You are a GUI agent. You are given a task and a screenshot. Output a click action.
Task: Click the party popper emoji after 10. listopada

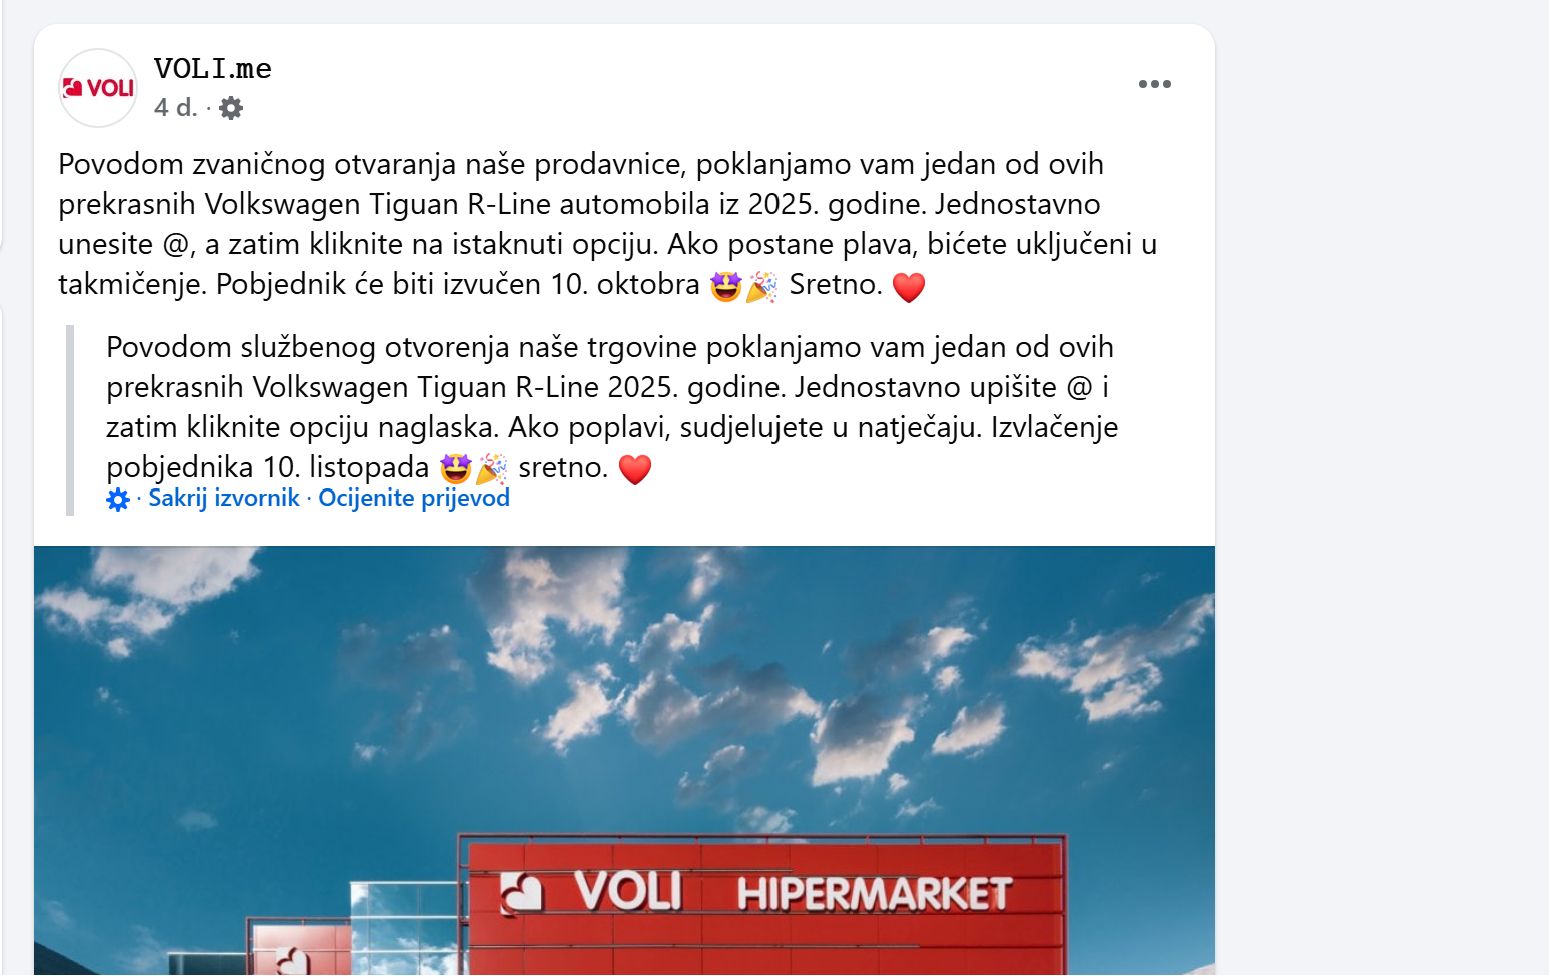491,468
